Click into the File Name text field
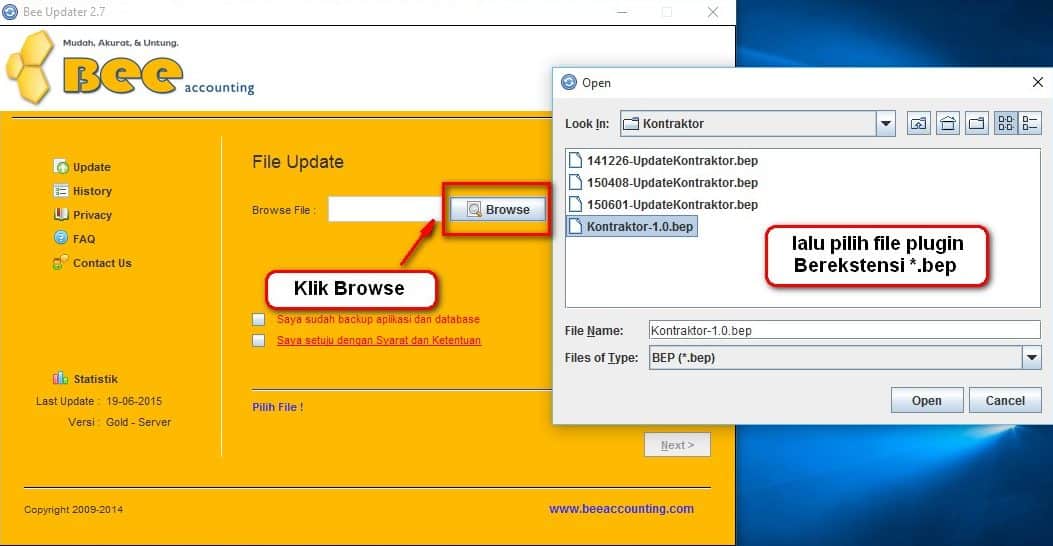The width and height of the screenshot is (1053, 546). pyautogui.click(x=843, y=331)
